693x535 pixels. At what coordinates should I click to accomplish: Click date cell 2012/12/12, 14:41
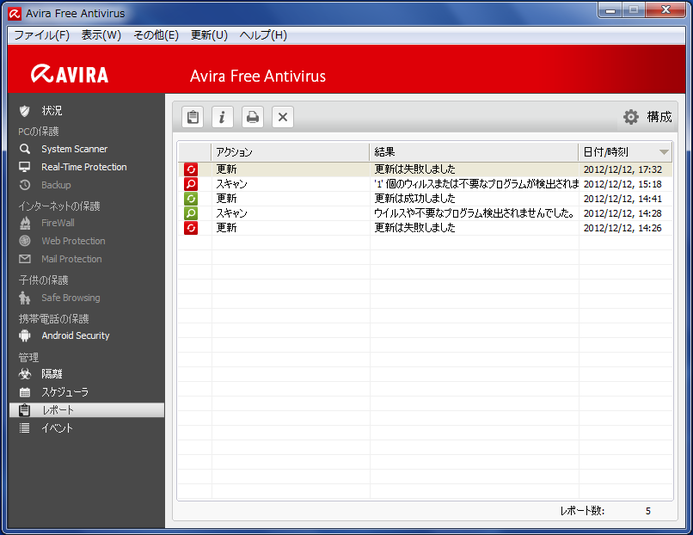tap(622, 198)
